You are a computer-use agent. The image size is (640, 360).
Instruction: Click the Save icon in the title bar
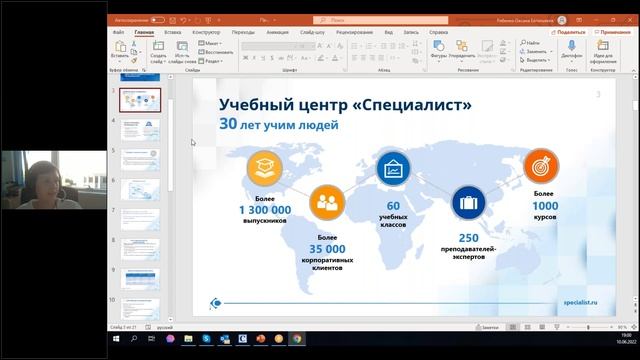[x=173, y=20]
